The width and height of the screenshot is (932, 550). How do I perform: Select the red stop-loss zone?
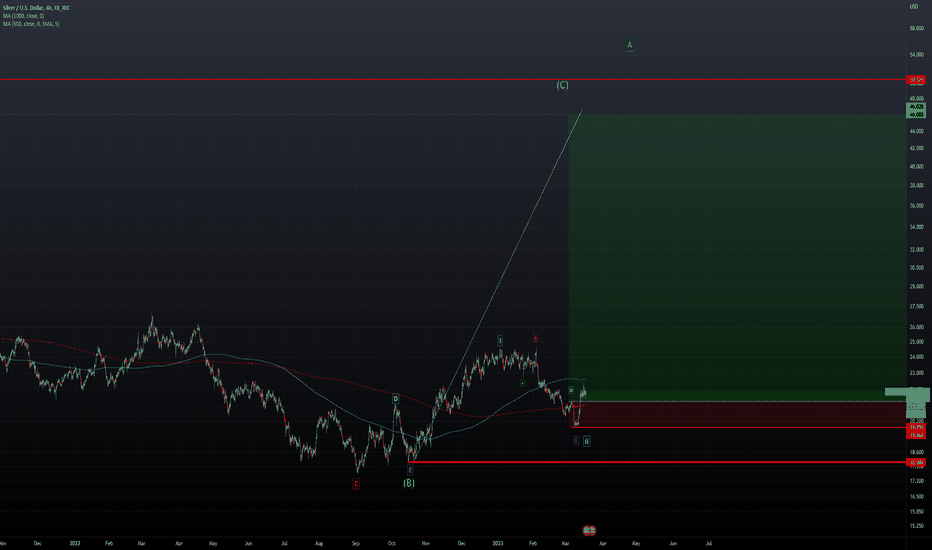(737, 414)
